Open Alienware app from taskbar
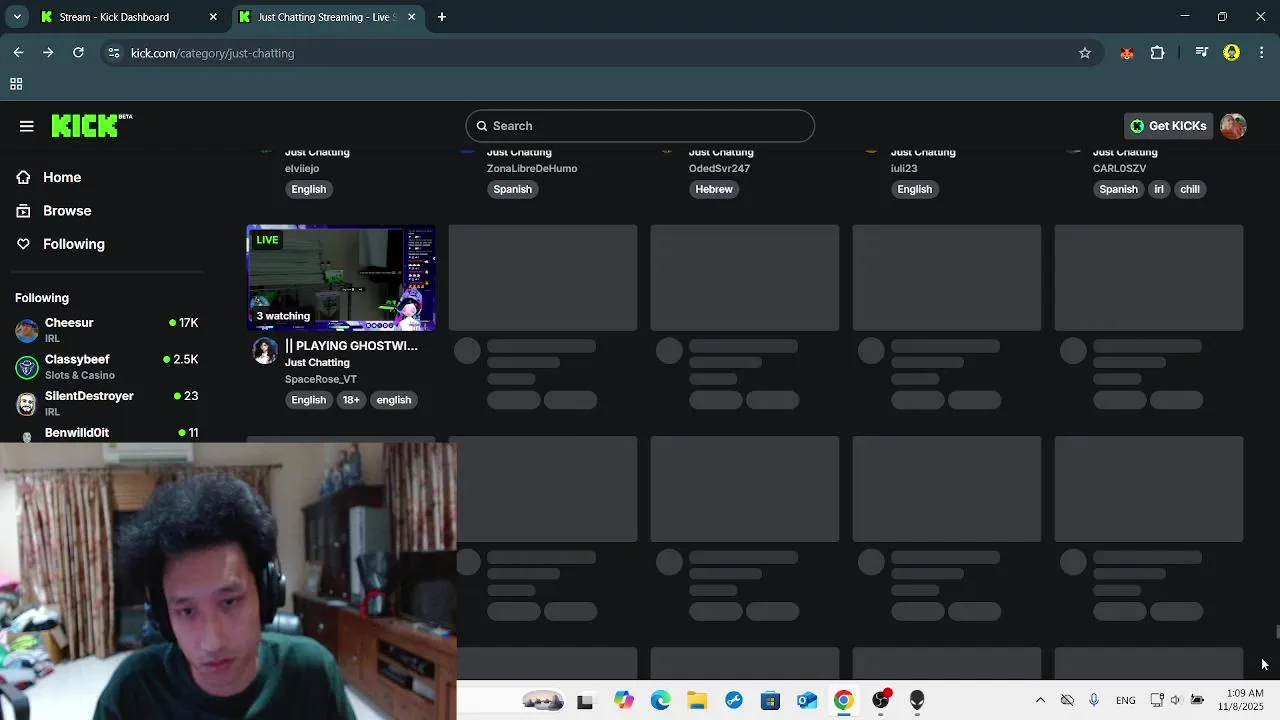This screenshot has width=1280, height=720. pyautogui.click(x=917, y=701)
